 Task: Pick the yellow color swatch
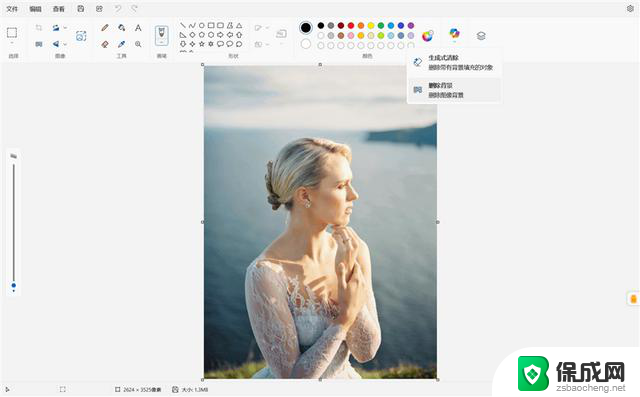[371, 26]
